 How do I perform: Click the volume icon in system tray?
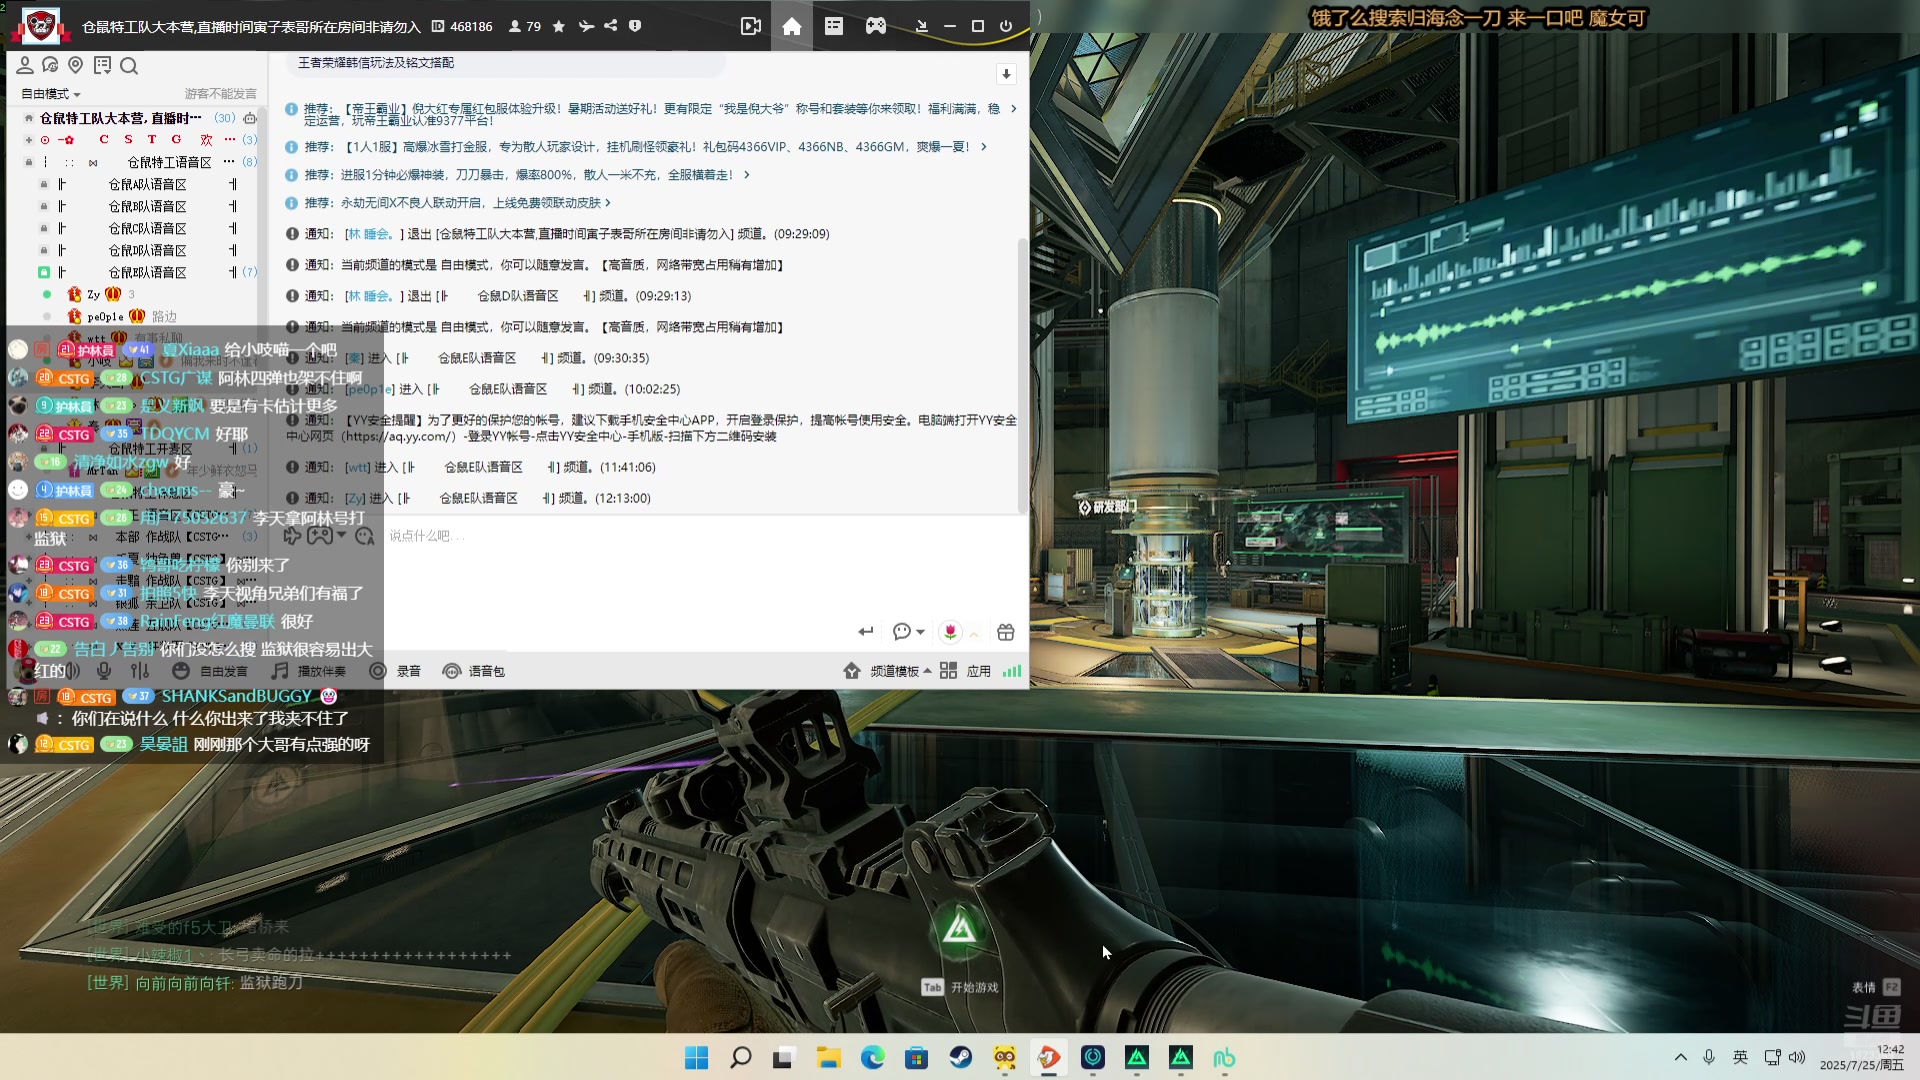coord(1798,1057)
